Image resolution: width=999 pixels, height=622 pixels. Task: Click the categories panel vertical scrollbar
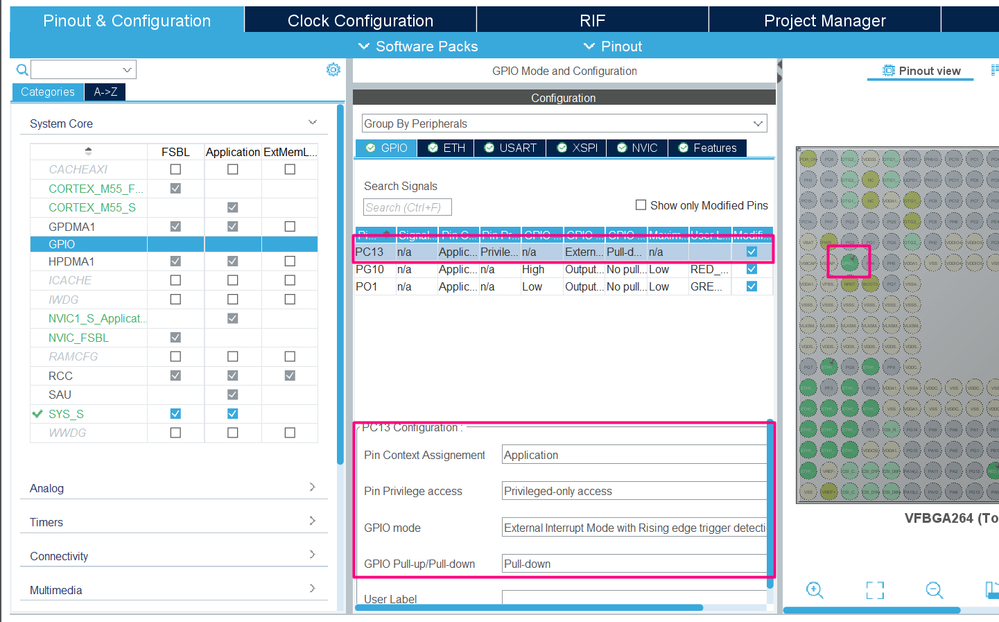pos(340,286)
